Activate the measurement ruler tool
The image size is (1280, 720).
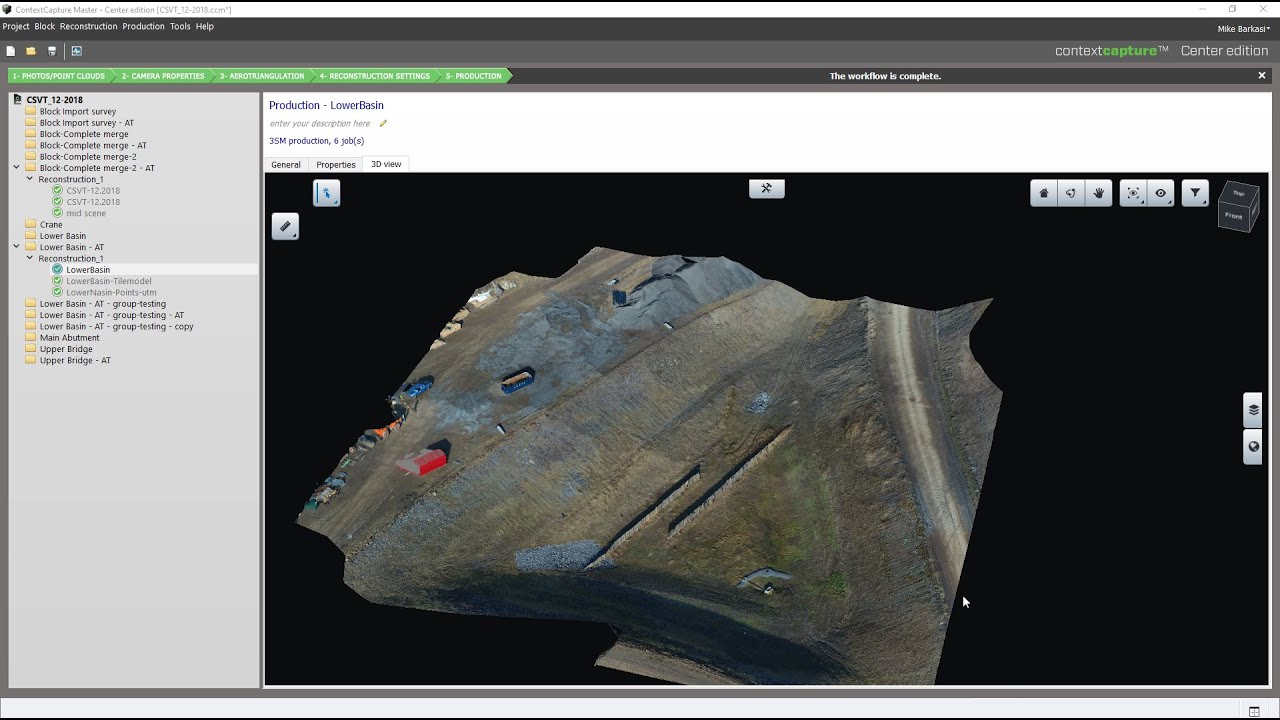click(285, 227)
